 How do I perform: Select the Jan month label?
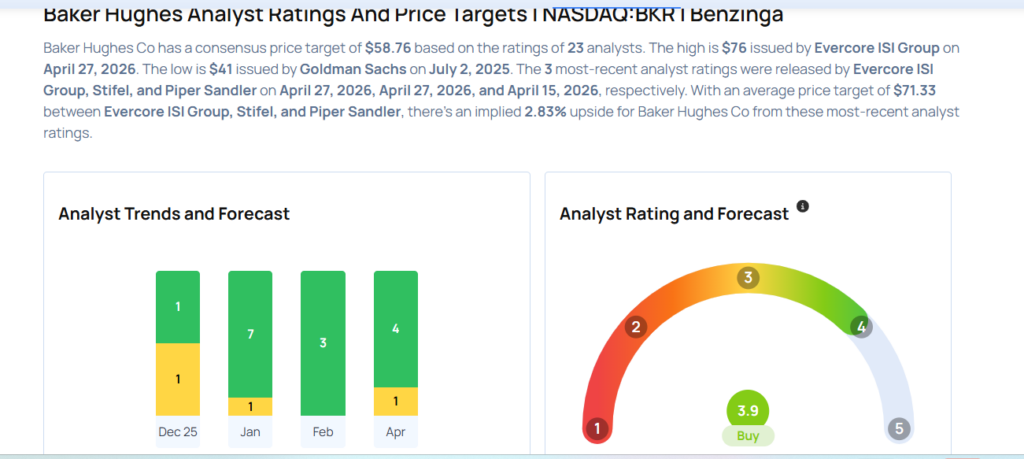click(x=250, y=432)
